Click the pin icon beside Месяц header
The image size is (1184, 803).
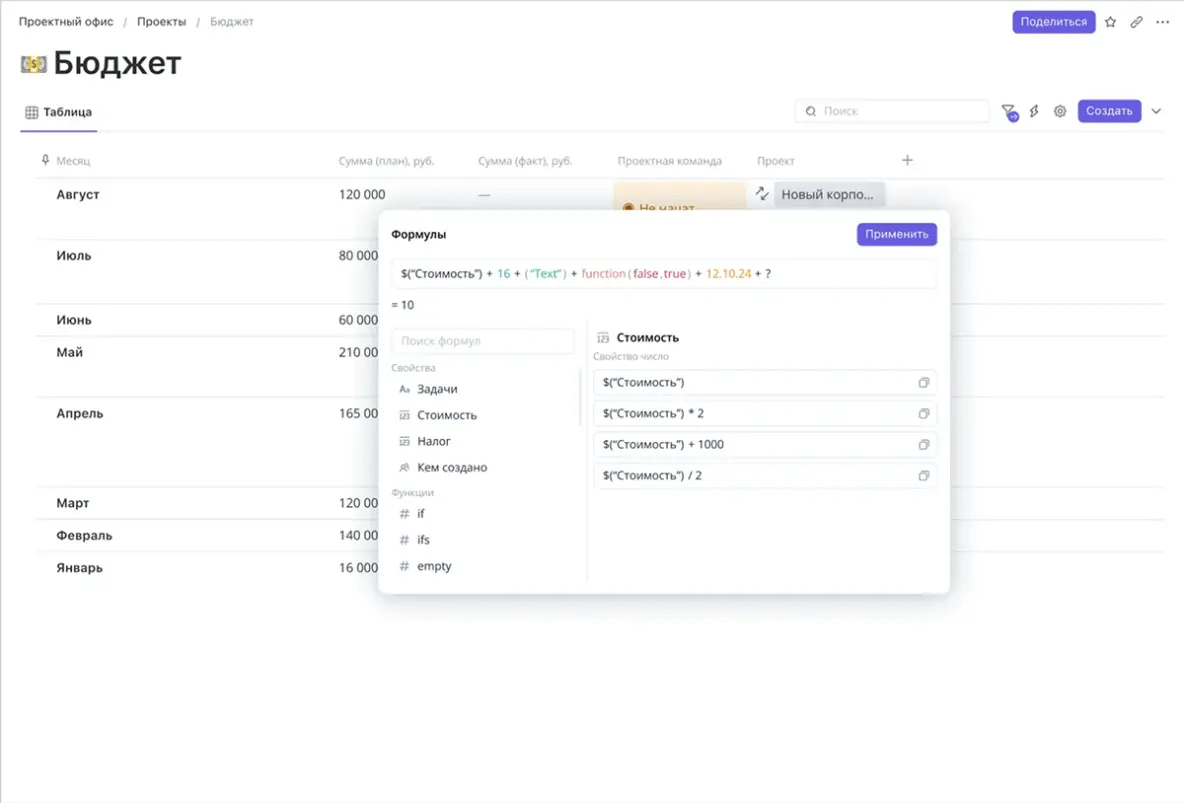pyautogui.click(x=45, y=160)
